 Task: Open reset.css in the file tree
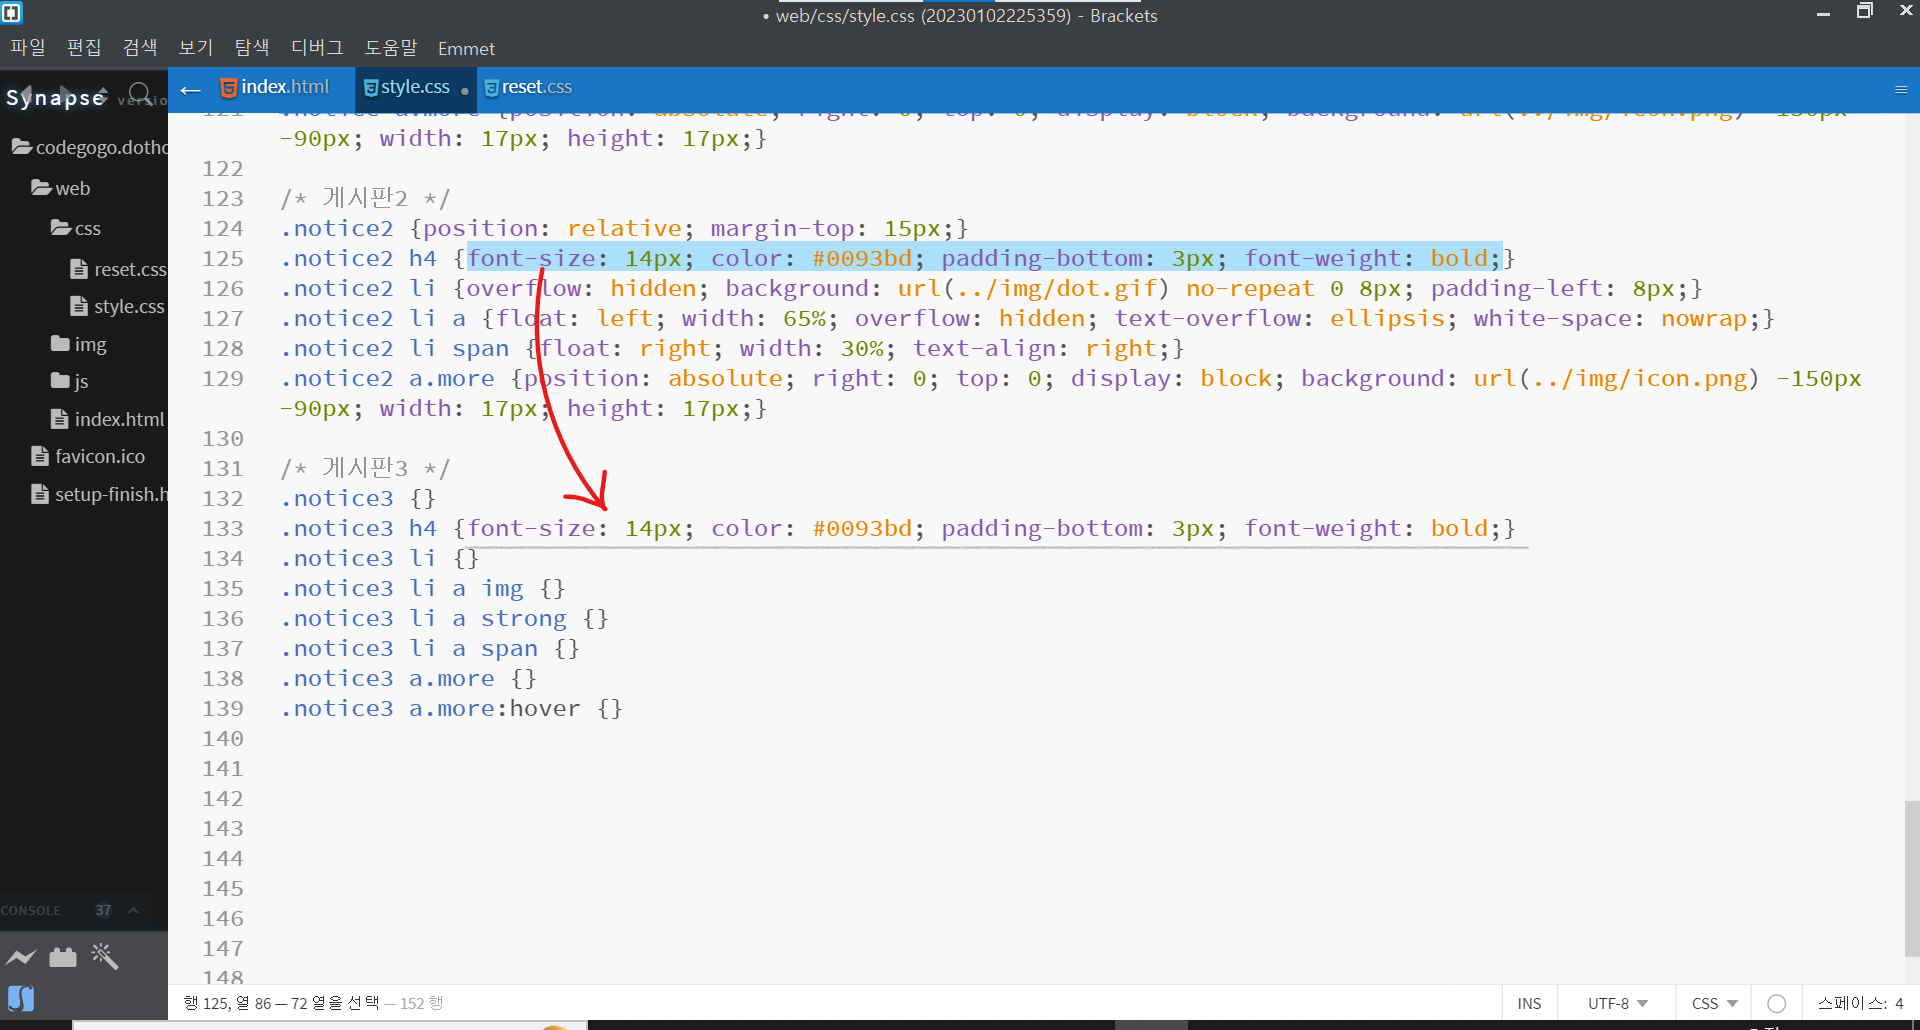tap(118, 269)
